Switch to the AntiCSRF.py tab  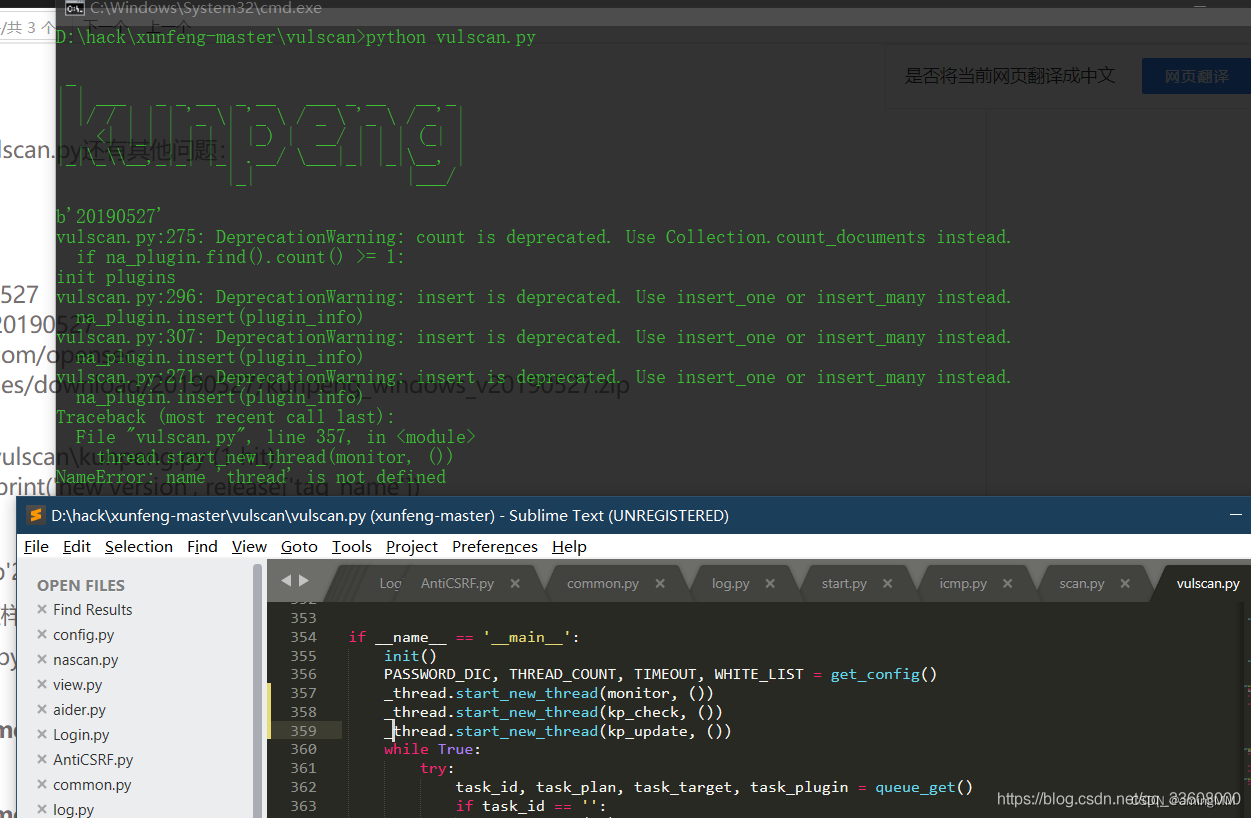point(457,583)
